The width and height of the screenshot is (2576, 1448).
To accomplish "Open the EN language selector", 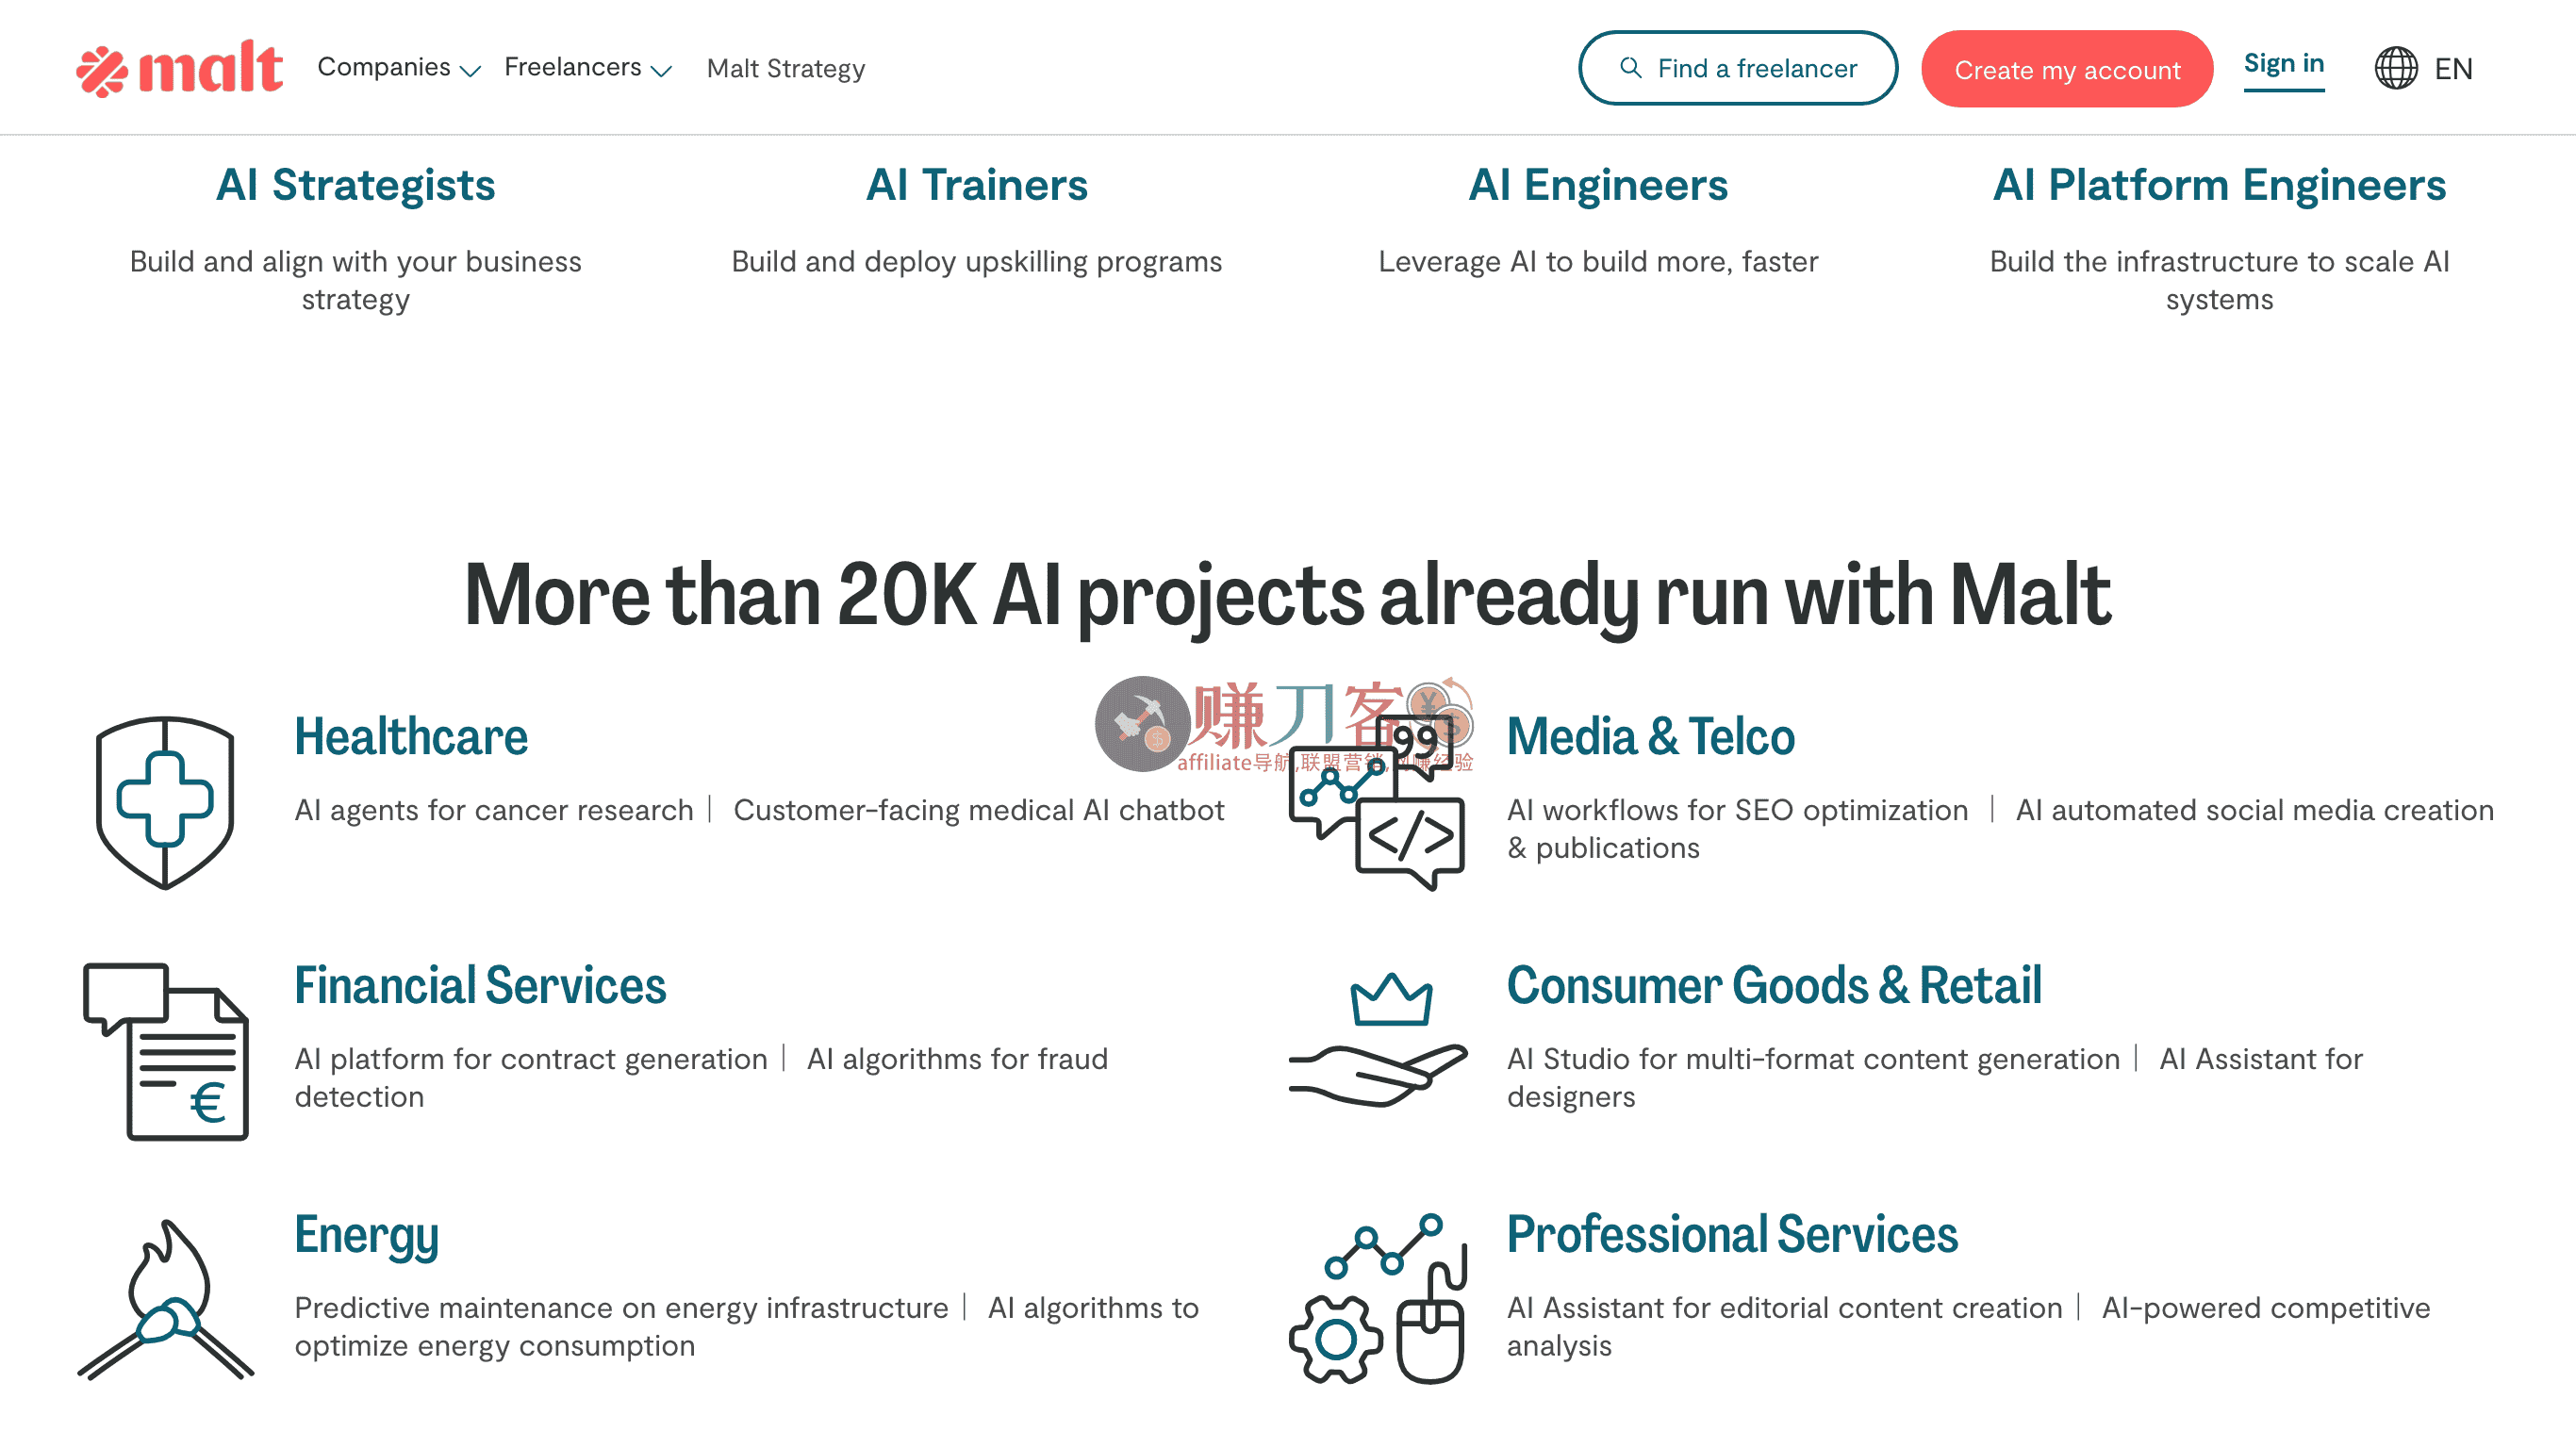I will (2452, 68).
